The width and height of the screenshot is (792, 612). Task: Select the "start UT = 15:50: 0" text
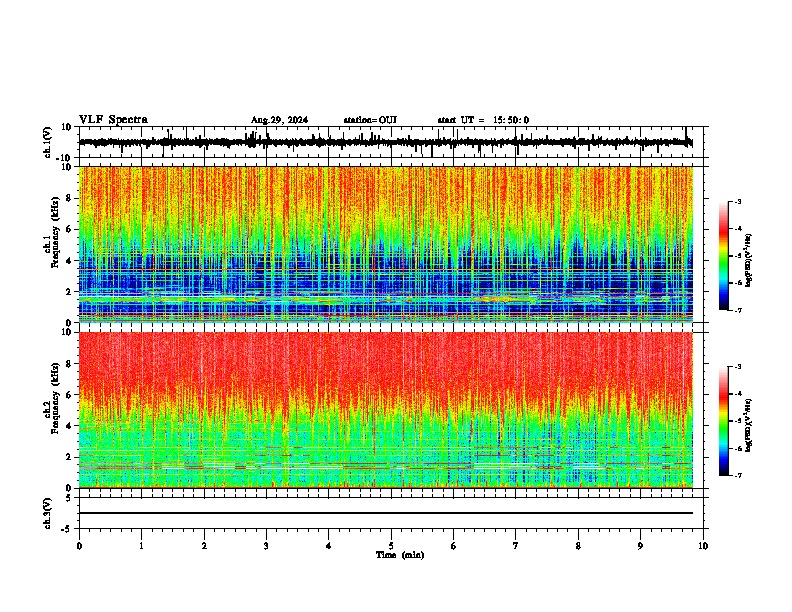click(x=483, y=120)
